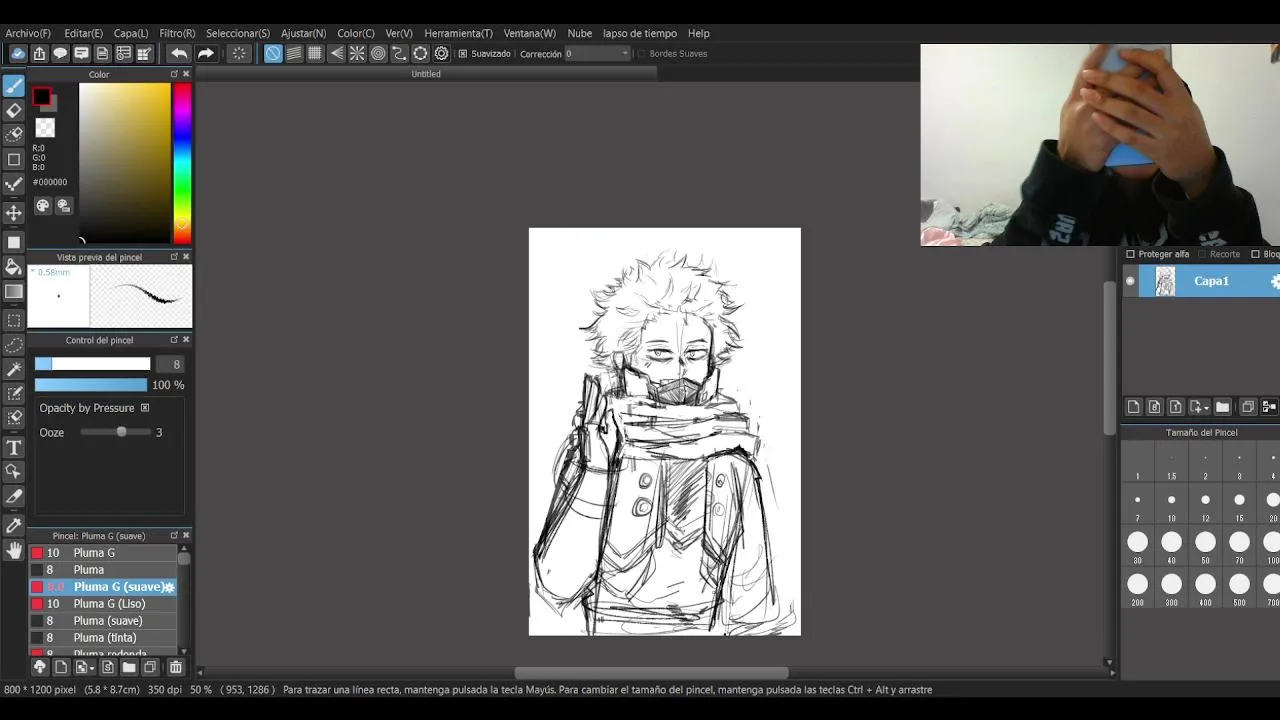The image size is (1280, 720).
Task: Enable grid (crisscross) snap
Action: (x=315, y=54)
